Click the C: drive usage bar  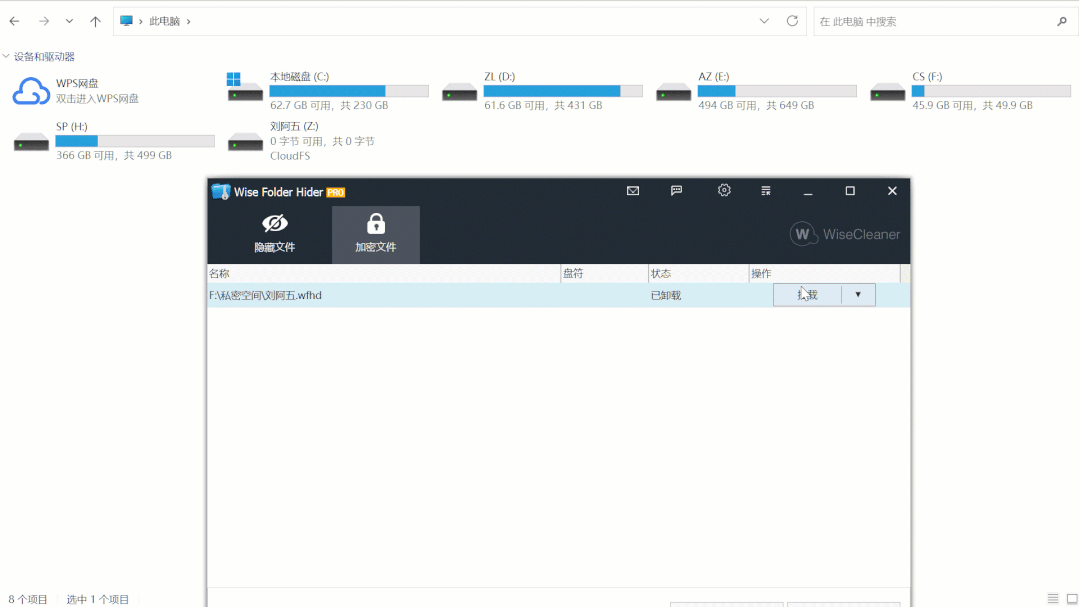349,91
